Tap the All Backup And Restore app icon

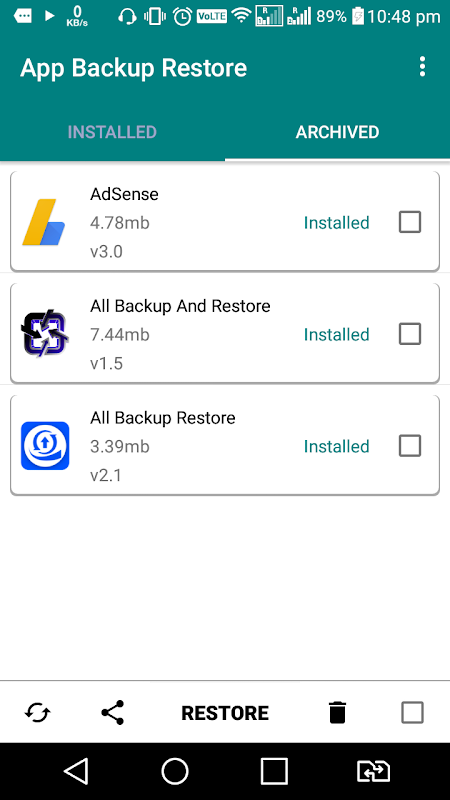[x=45, y=334]
